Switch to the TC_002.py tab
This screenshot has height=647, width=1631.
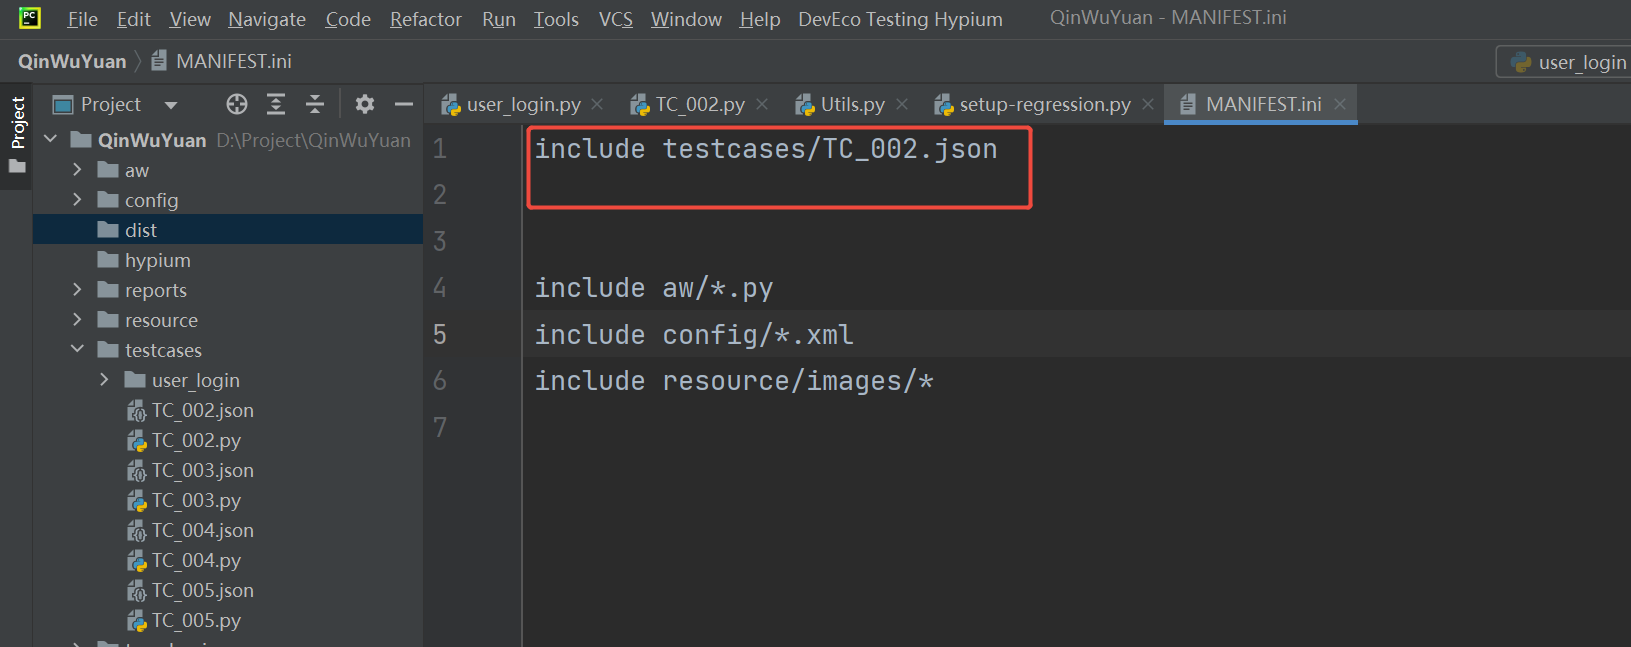pos(699,104)
